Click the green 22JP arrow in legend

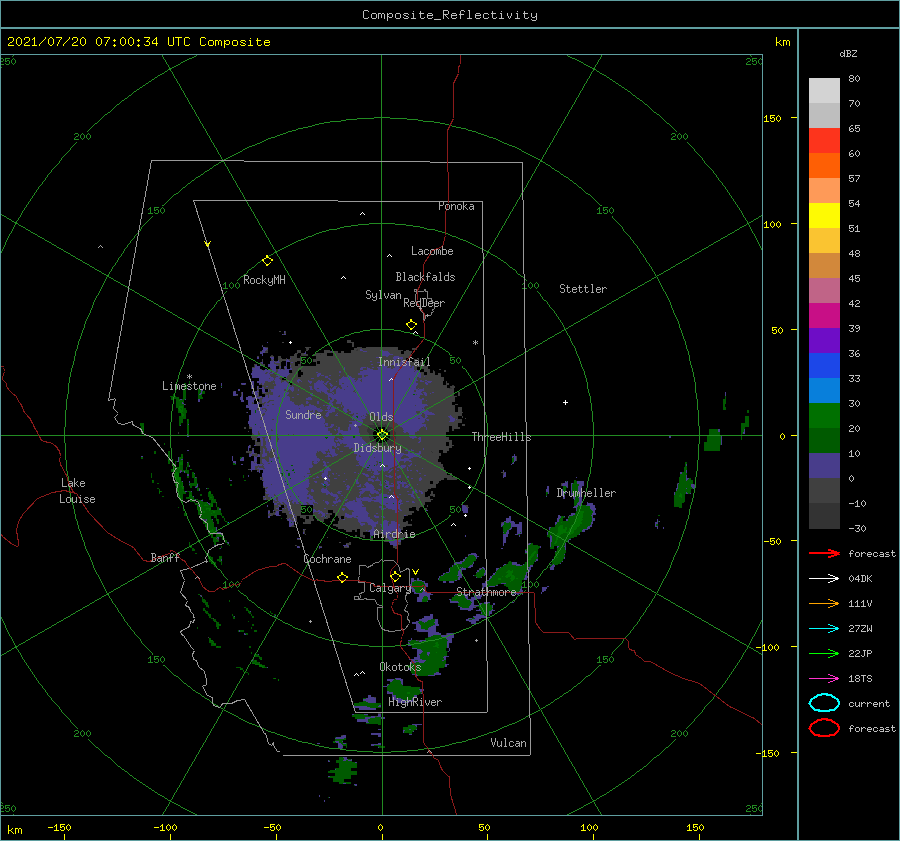824,653
